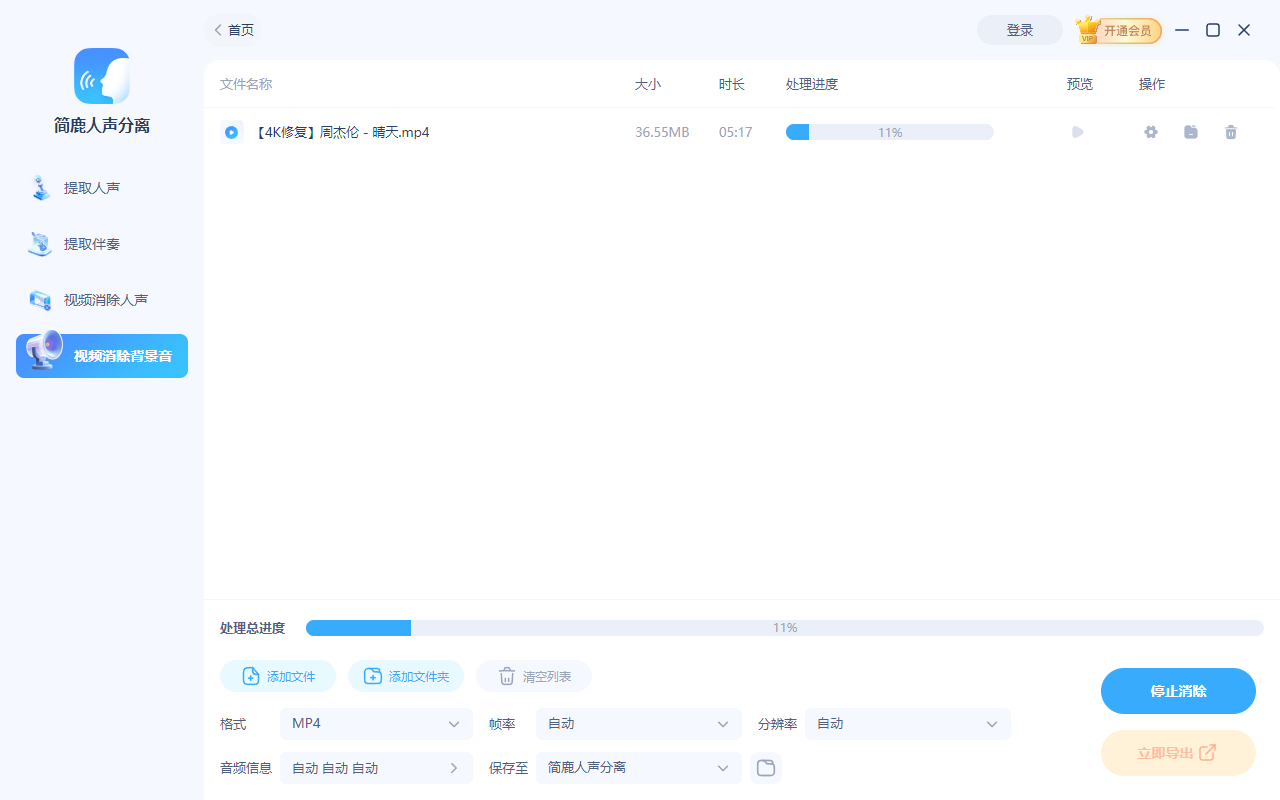
Task: Click the 停止消除 stop button
Action: pos(1178,690)
